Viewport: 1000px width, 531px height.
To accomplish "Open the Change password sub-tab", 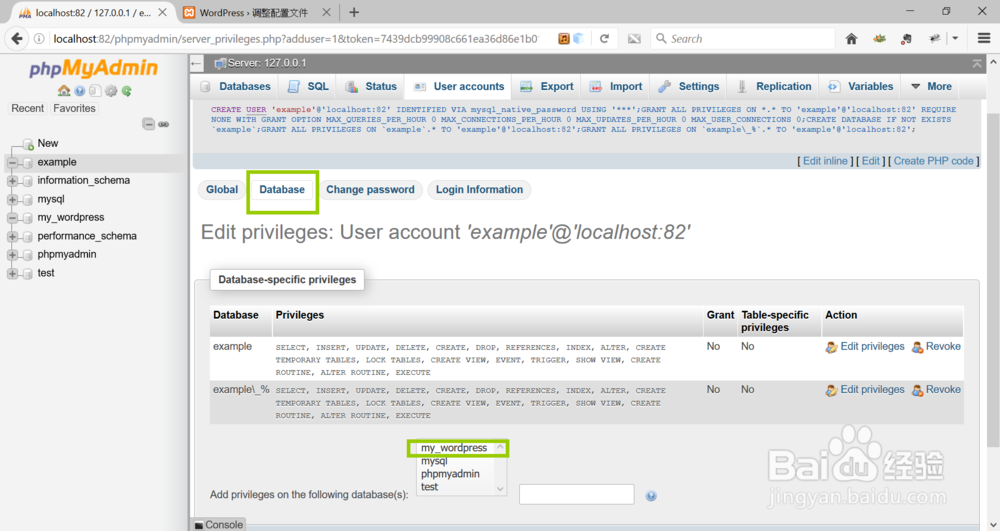I will 370,190.
